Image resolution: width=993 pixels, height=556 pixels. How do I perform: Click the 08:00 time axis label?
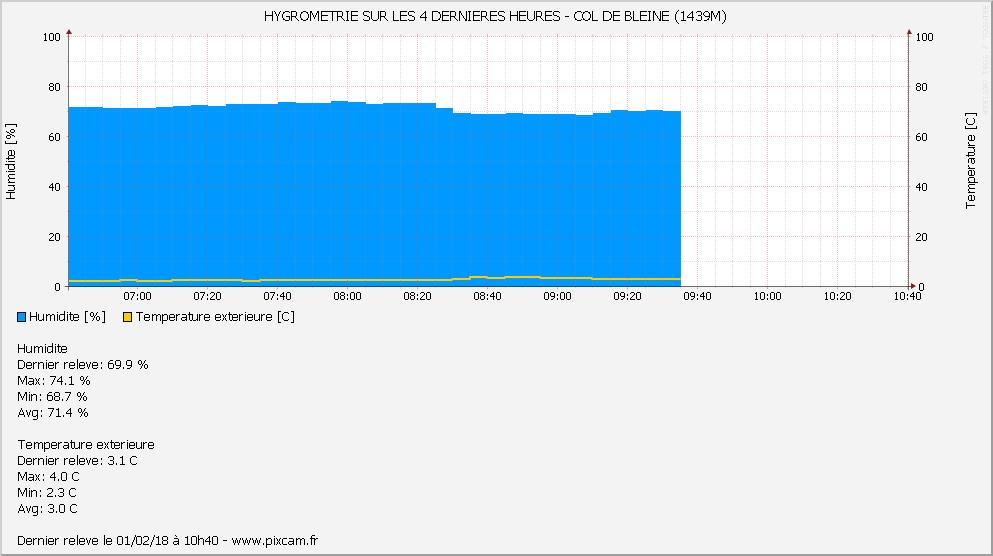point(347,296)
